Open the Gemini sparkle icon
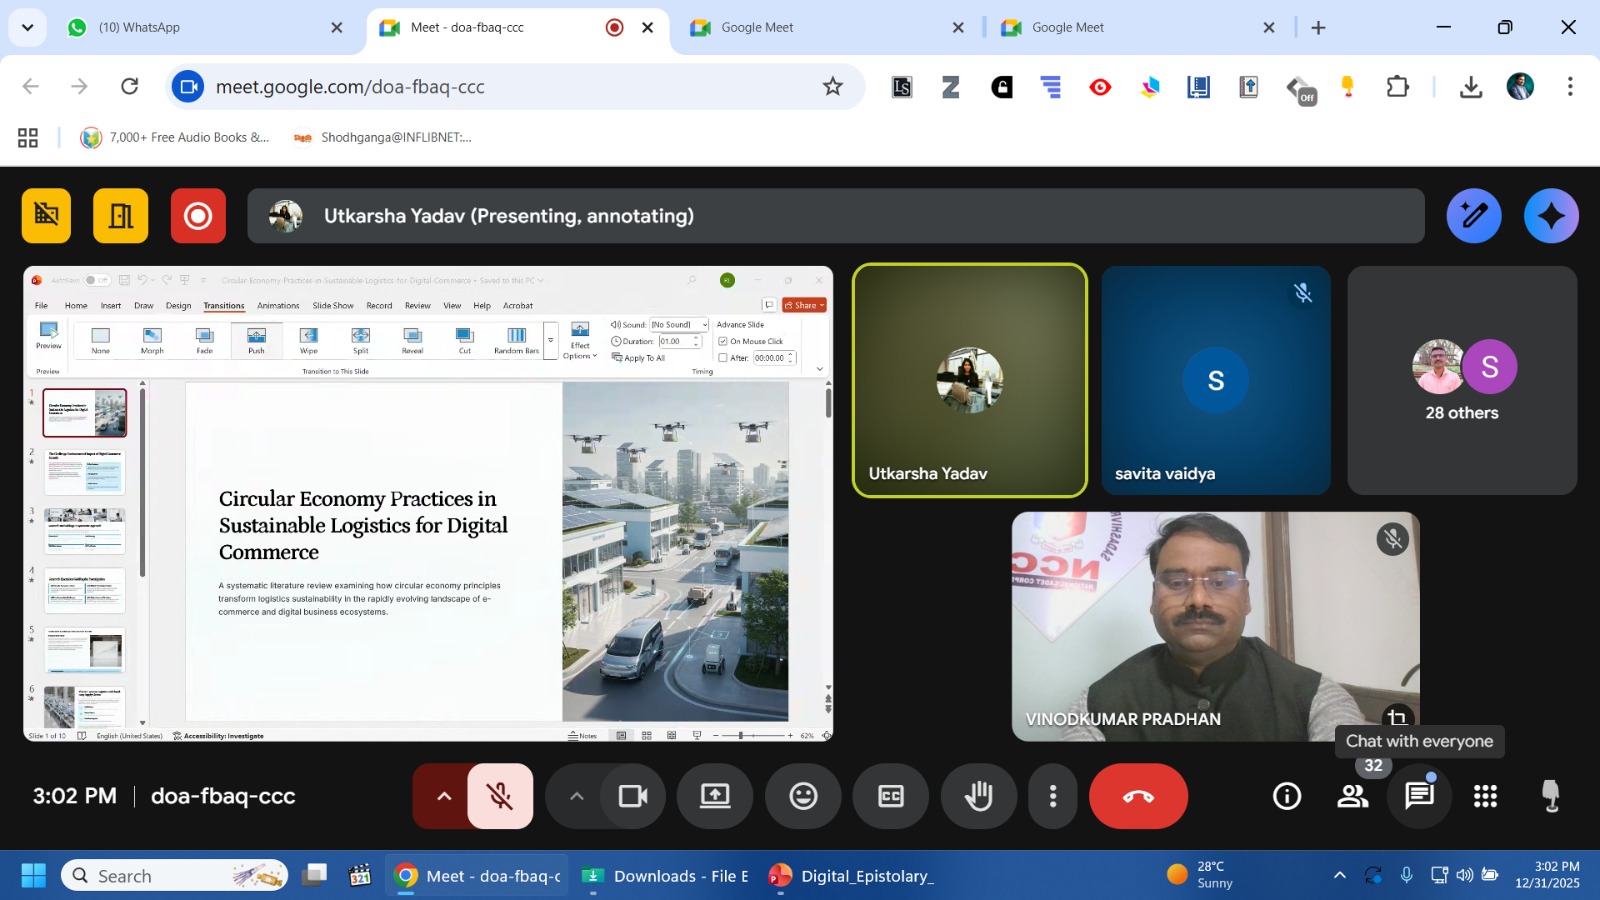The width and height of the screenshot is (1600, 900). tap(1551, 216)
